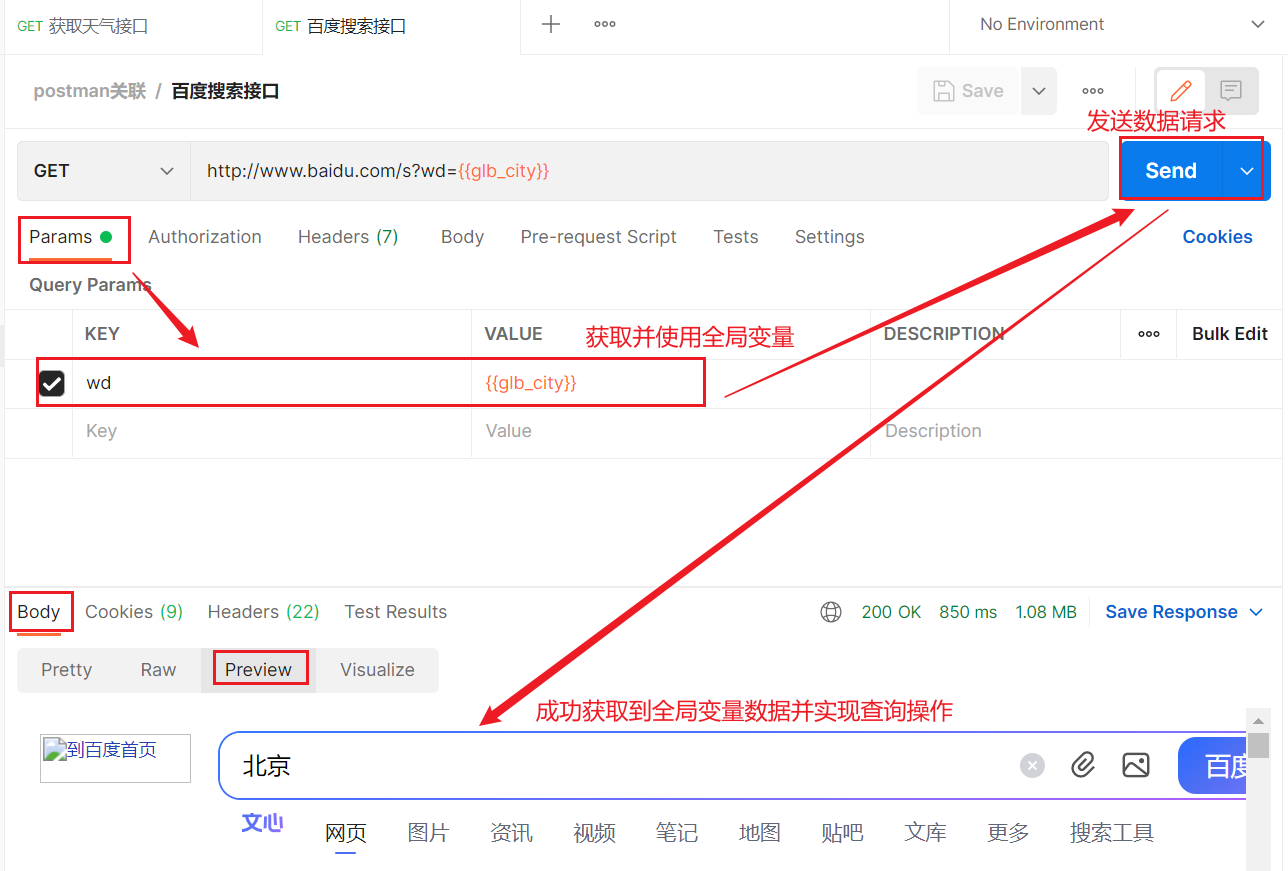Uncheck the wd parameter checkbox
This screenshot has height=871, width=1288.
pos(52,383)
